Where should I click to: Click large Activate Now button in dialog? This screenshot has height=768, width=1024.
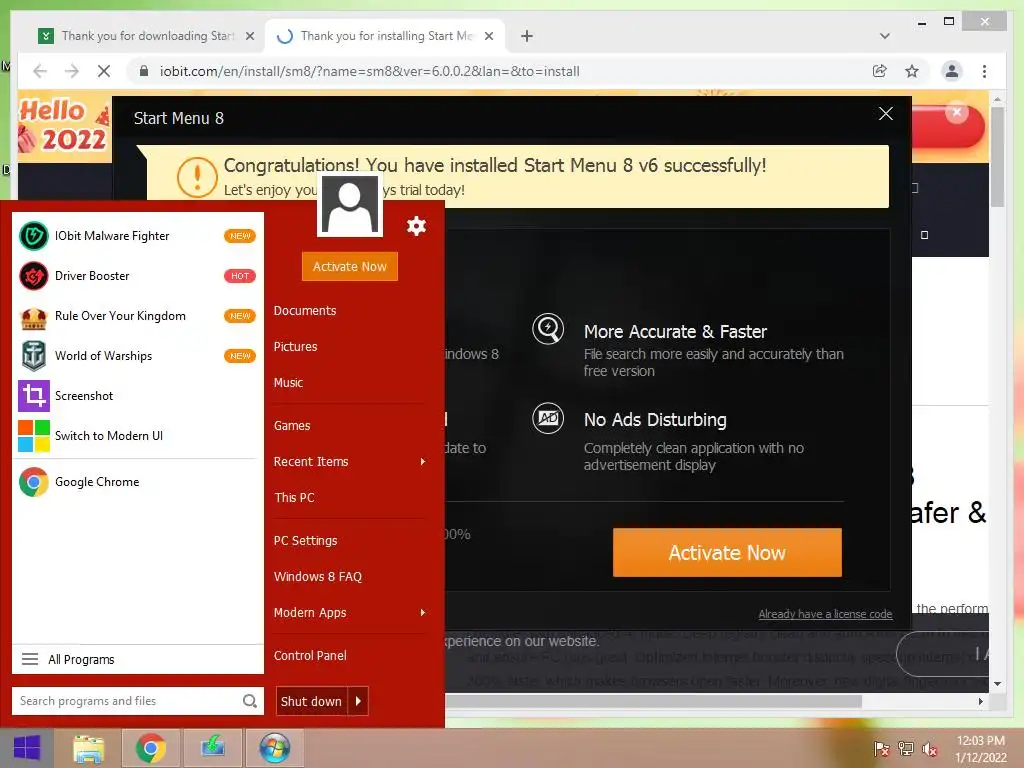point(727,552)
